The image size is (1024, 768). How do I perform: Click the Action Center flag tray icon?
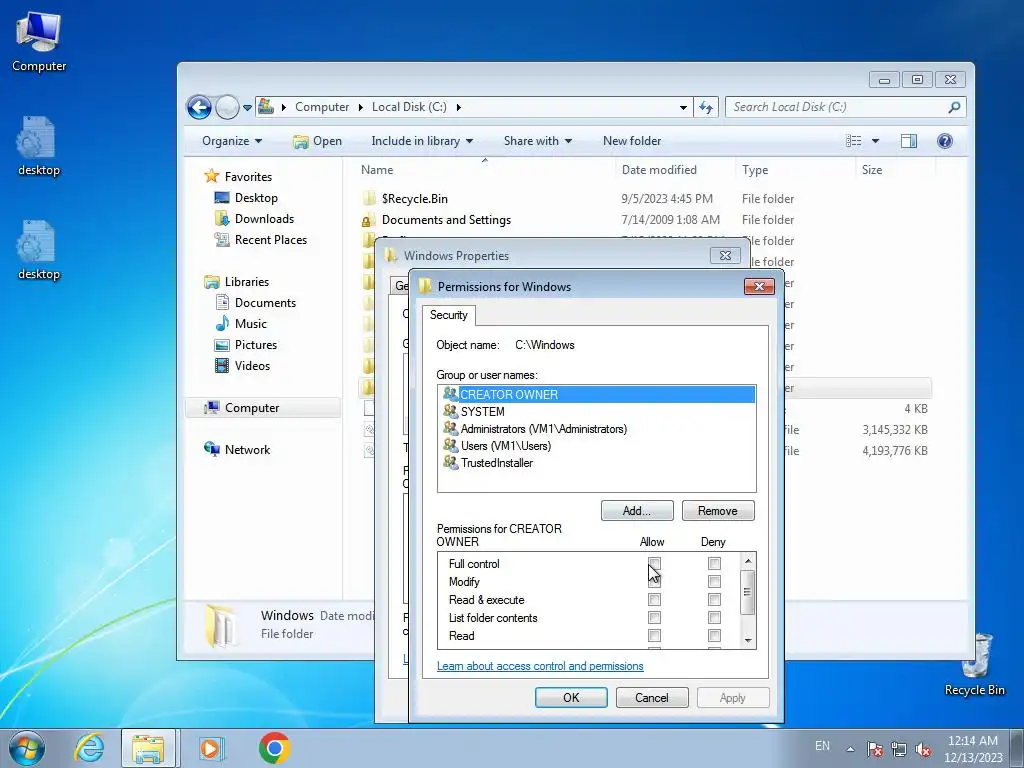pyautogui.click(x=875, y=749)
